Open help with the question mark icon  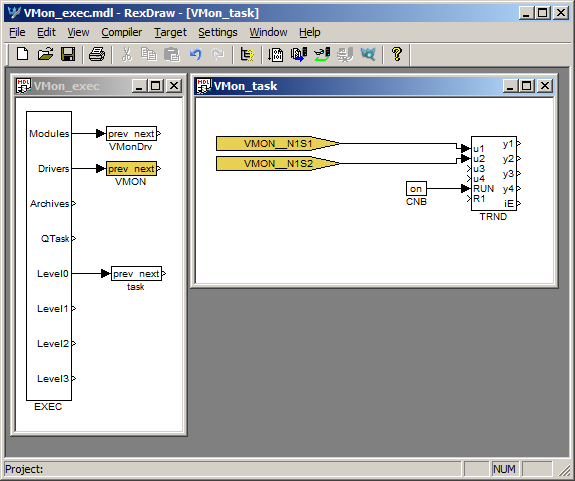click(x=396, y=54)
